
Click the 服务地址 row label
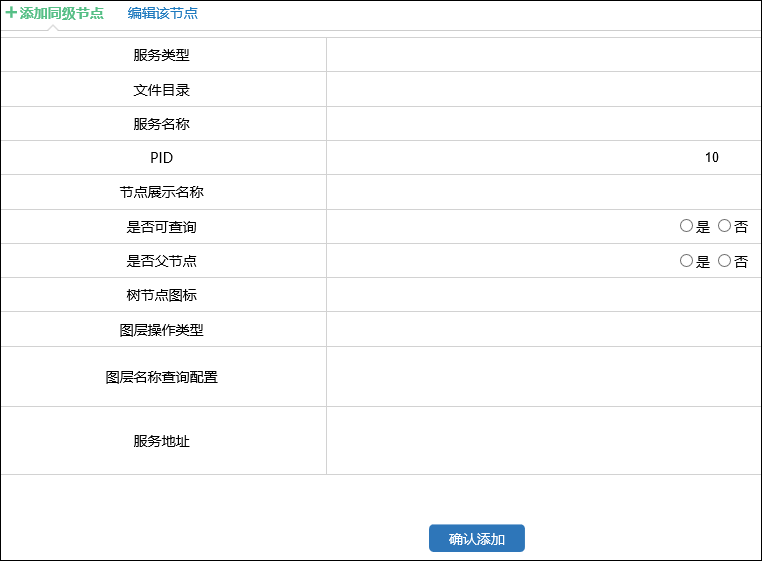(x=162, y=441)
